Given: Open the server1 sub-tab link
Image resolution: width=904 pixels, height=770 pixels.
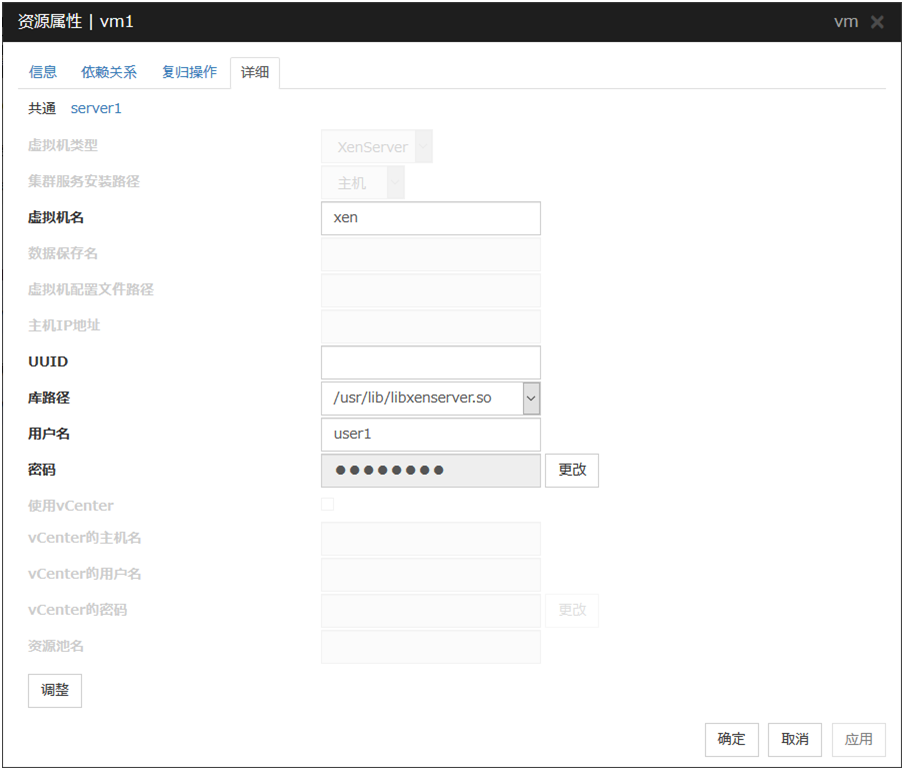Looking at the screenshot, I should [x=96, y=108].
